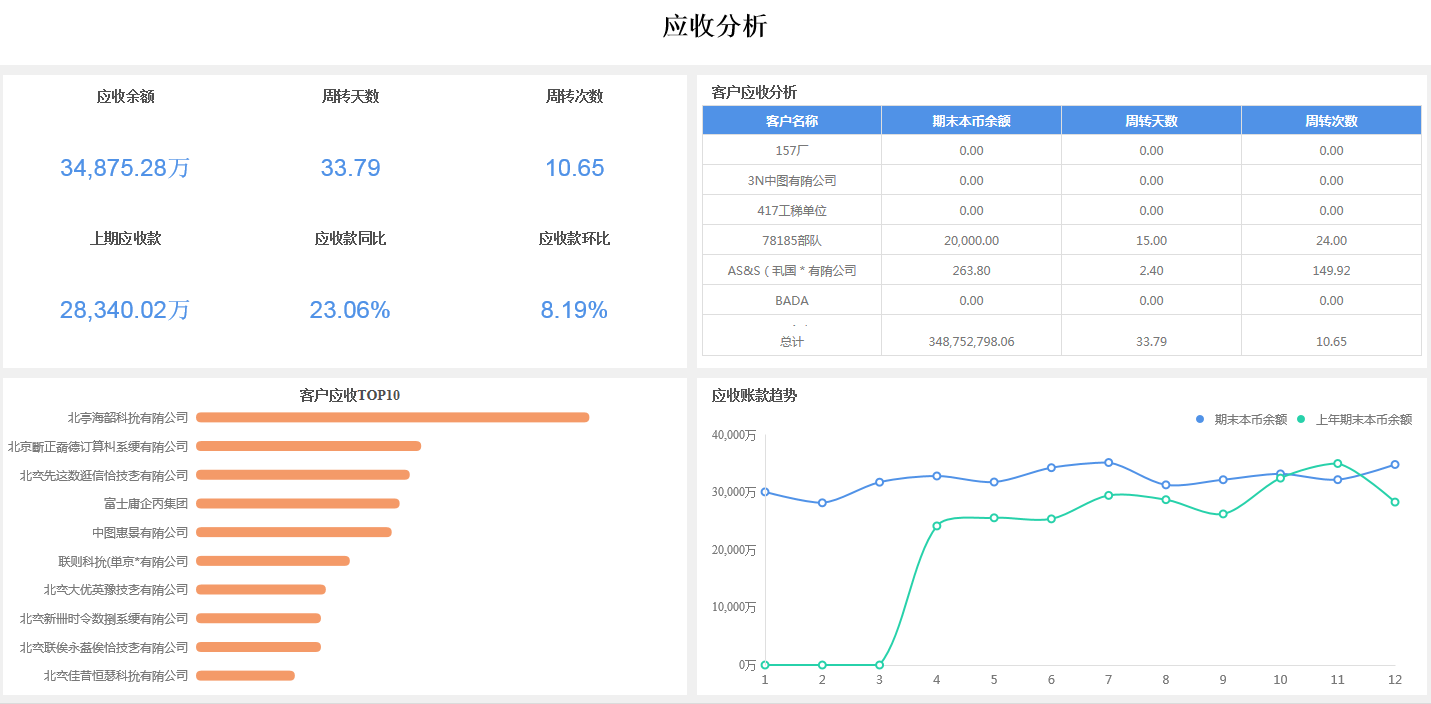Click the green line point at month 11
The width and height of the screenshot is (1431, 704).
1337,463
